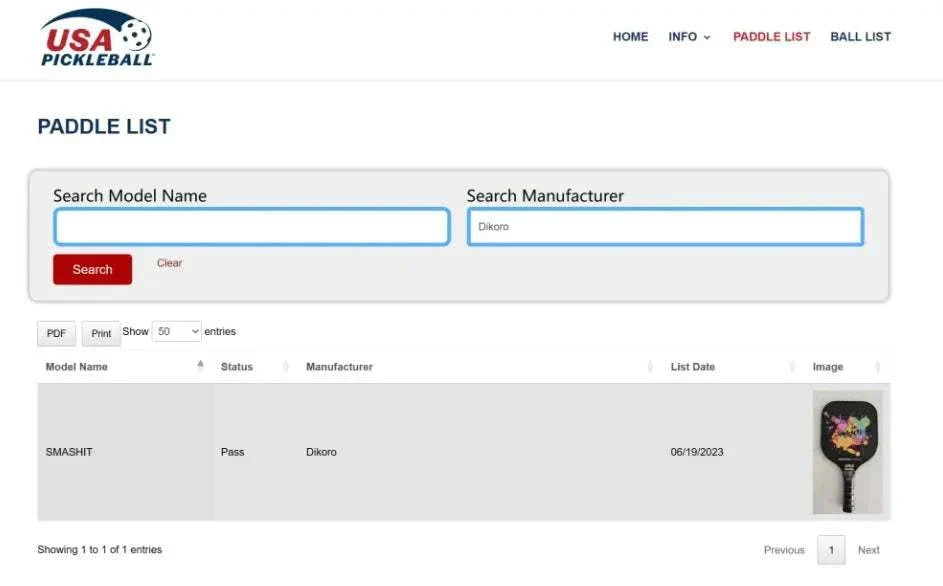This screenshot has height=586, width=943.
Task: Print the paddle list
Action: tap(101, 333)
